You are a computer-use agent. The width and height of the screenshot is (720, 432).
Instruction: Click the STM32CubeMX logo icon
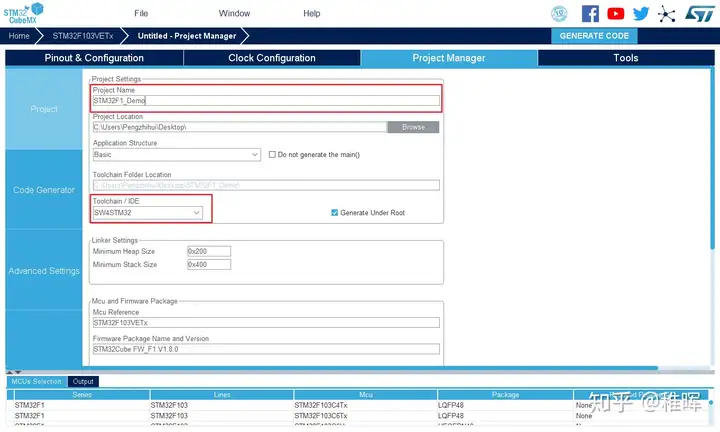23,13
